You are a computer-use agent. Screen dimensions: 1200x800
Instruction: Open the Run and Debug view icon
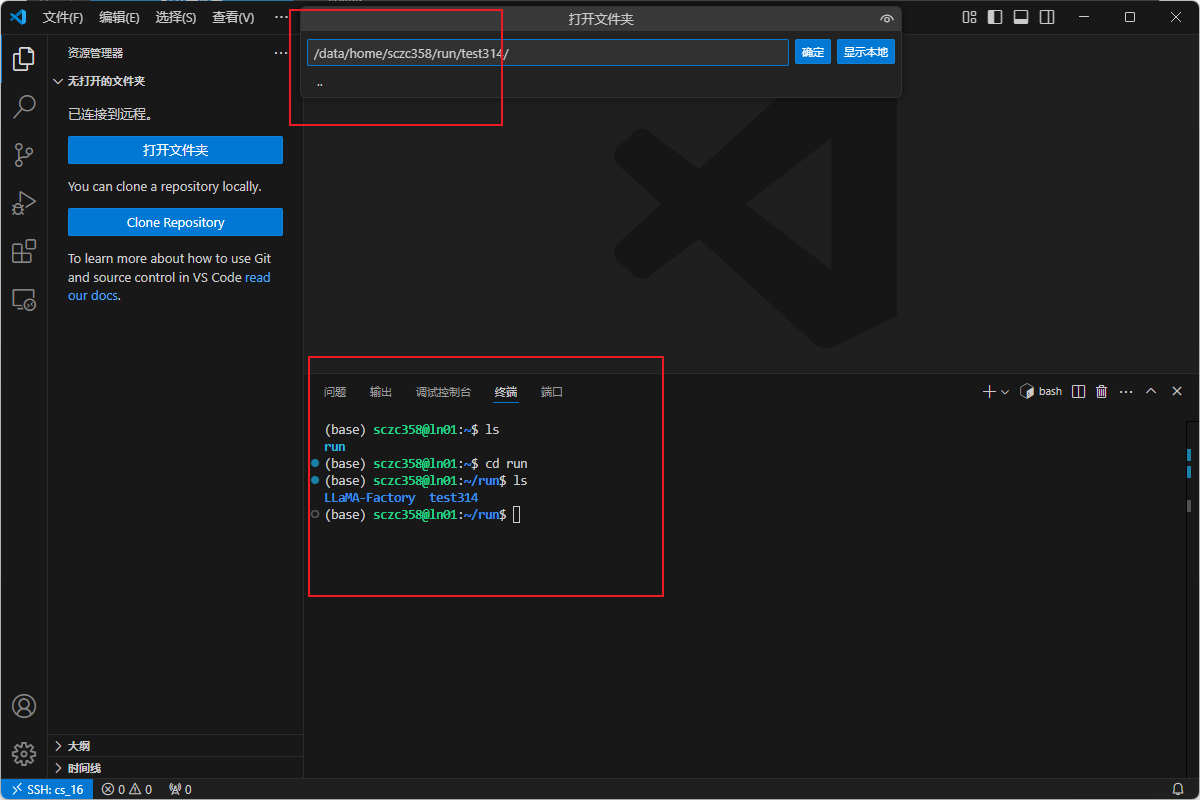point(24,203)
